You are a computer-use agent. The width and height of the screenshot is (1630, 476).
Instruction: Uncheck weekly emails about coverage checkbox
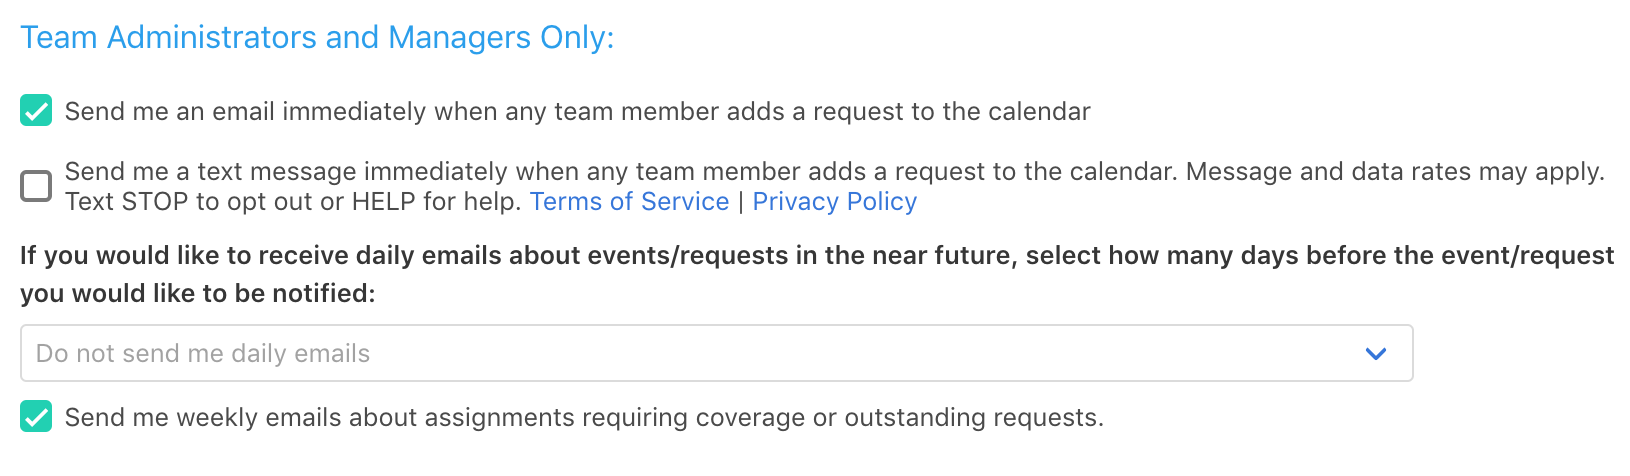coord(36,417)
